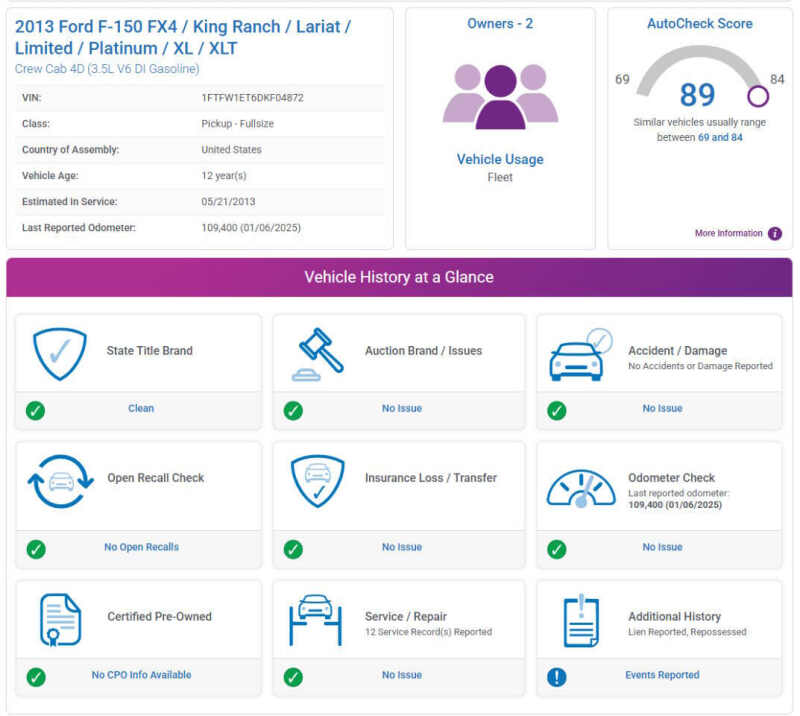
Task: Click the Owners people group icon
Action: click(500, 95)
